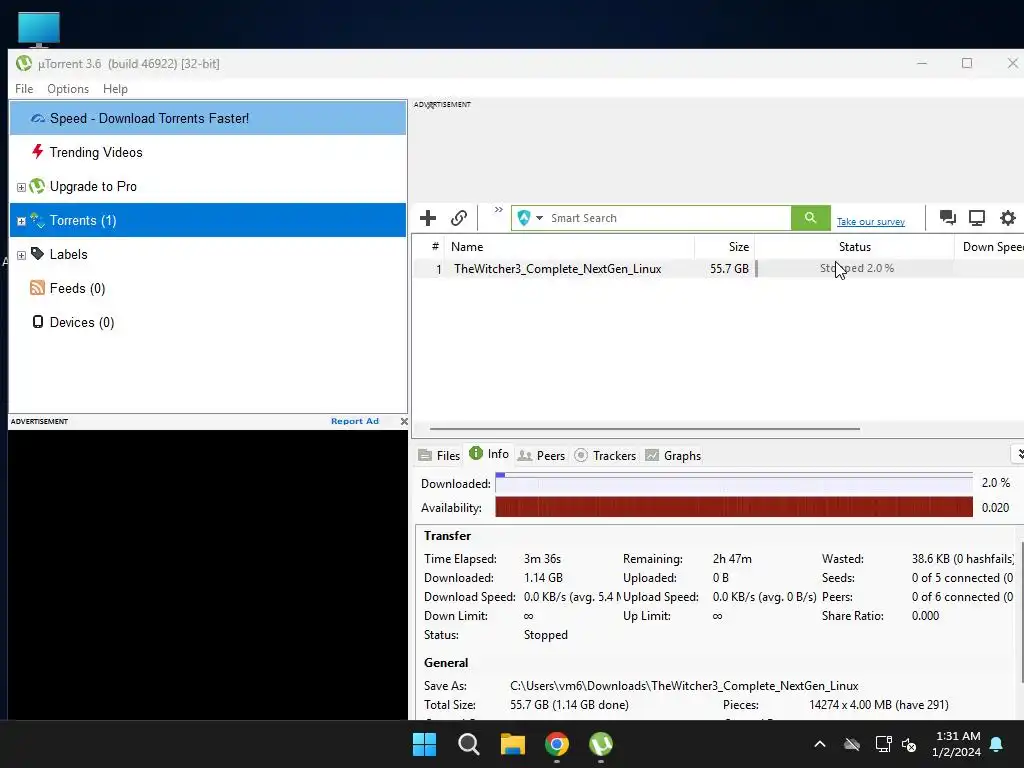Image resolution: width=1024 pixels, height=768 pixels.
Task: Sort by the Down Speed column header
Action: tap(989, 247)
